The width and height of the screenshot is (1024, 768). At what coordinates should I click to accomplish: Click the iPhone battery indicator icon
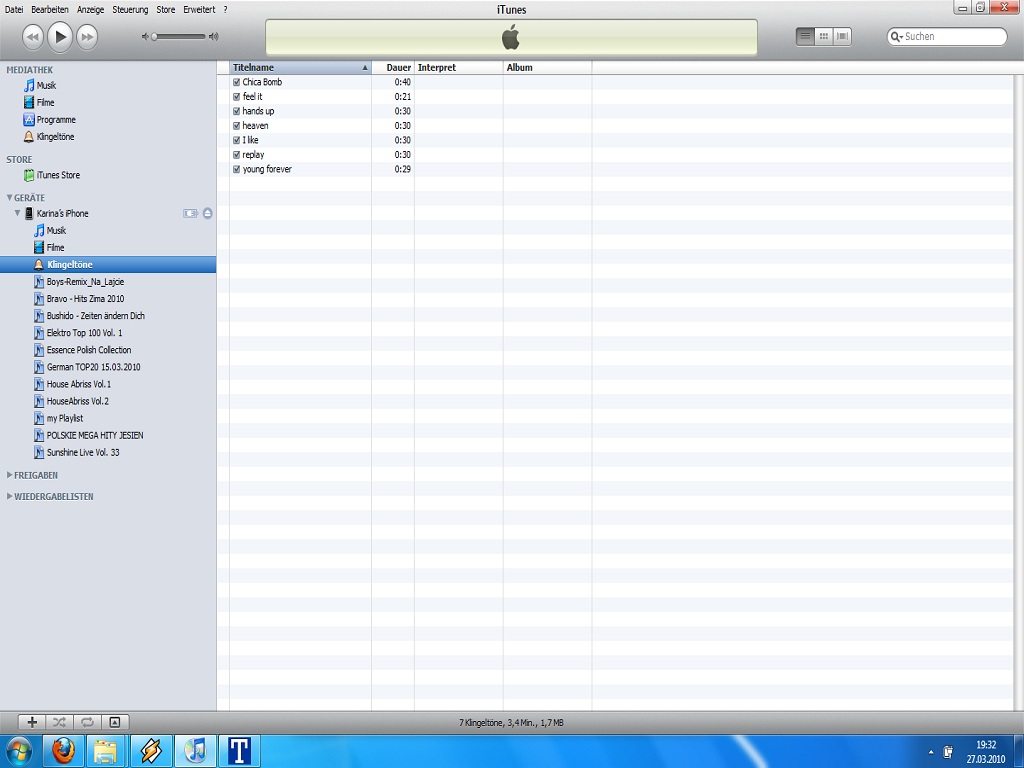click(190, 214)
